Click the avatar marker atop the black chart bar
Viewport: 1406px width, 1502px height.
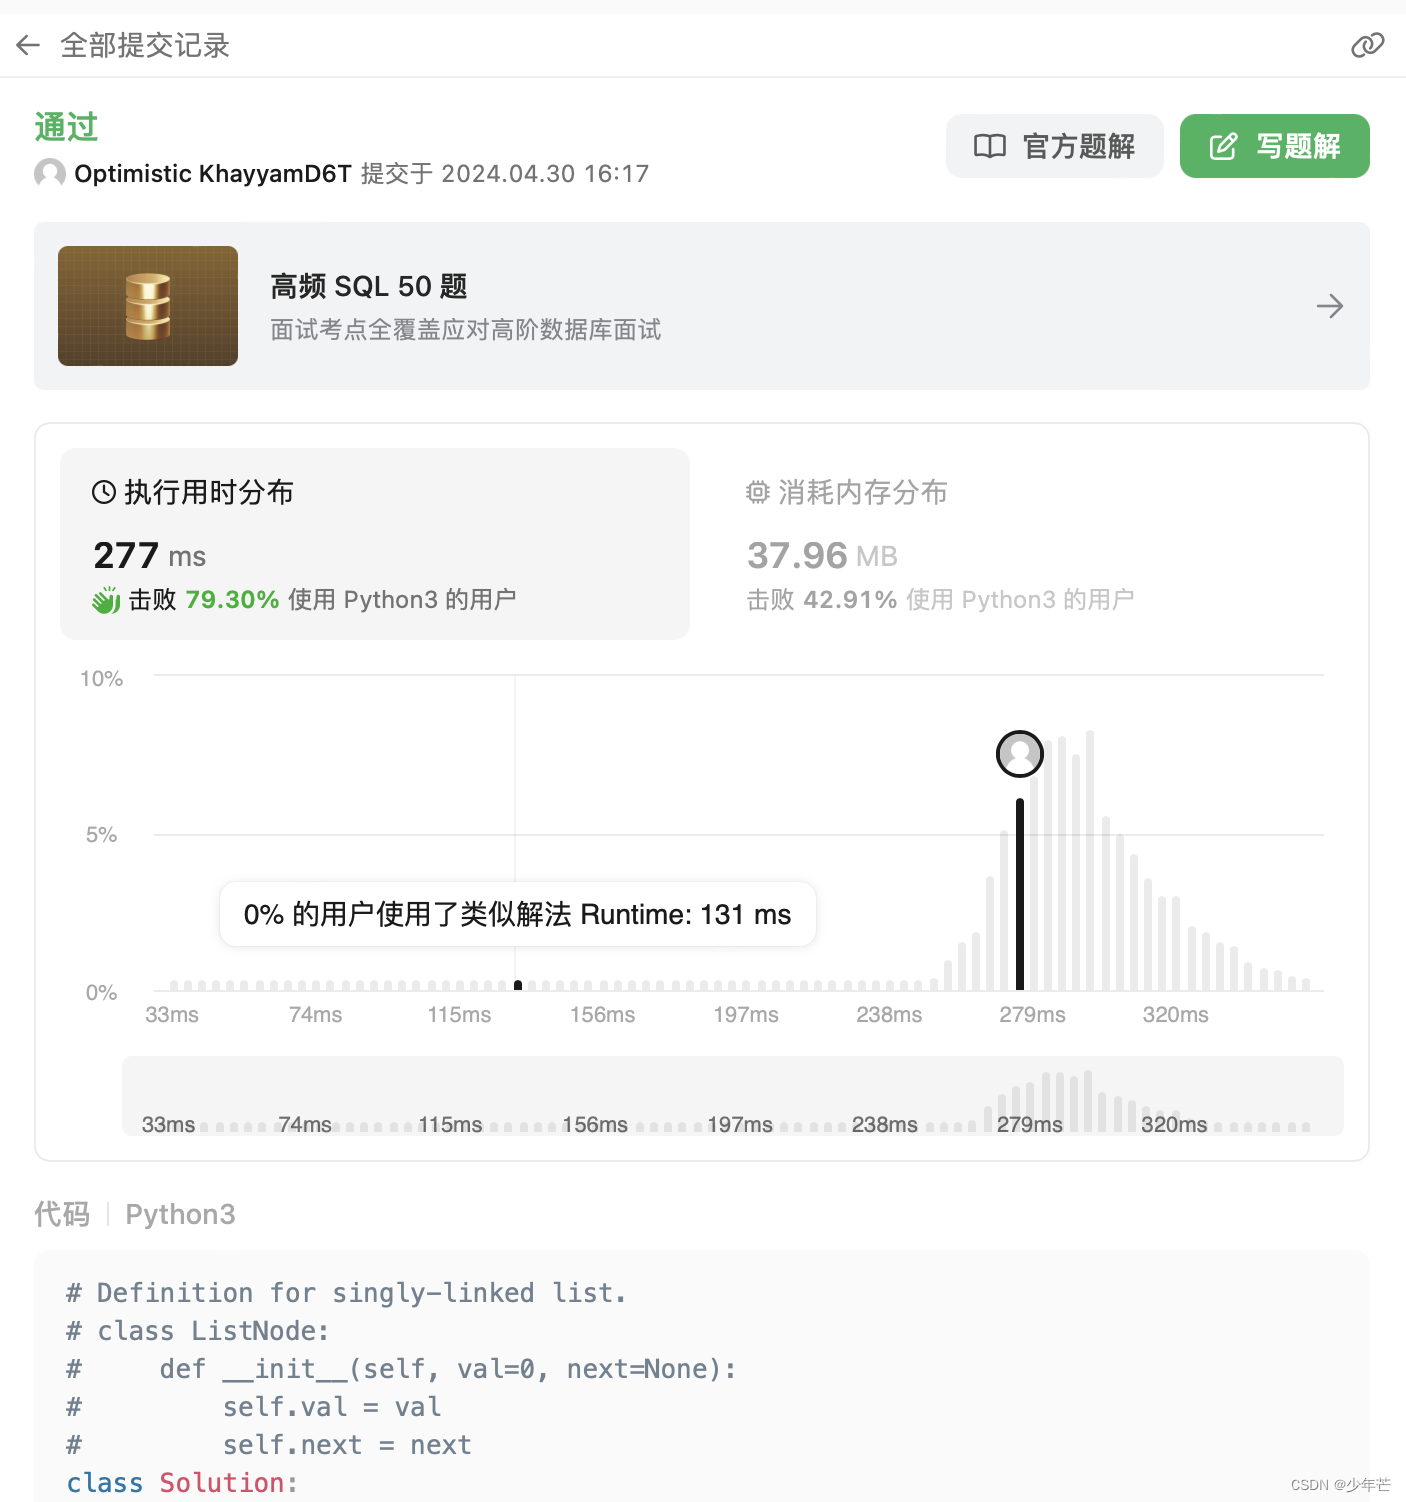pos(1020,754)
